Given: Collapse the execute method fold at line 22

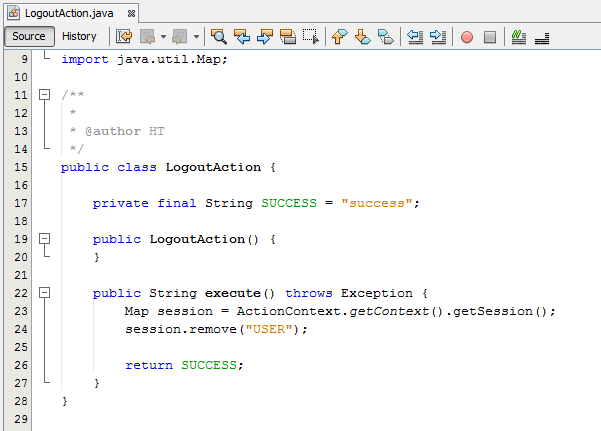Looking at the screenshot, I should [x=44, y=293].
